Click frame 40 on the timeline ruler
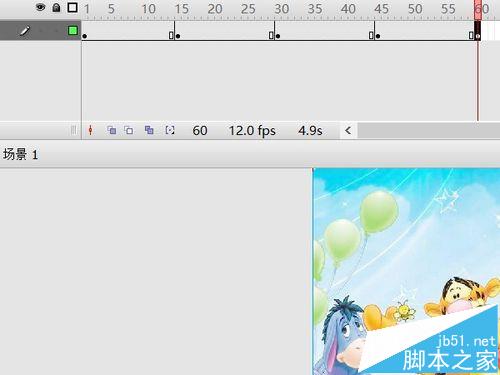500x375 pixels. (x=348, y=9)
